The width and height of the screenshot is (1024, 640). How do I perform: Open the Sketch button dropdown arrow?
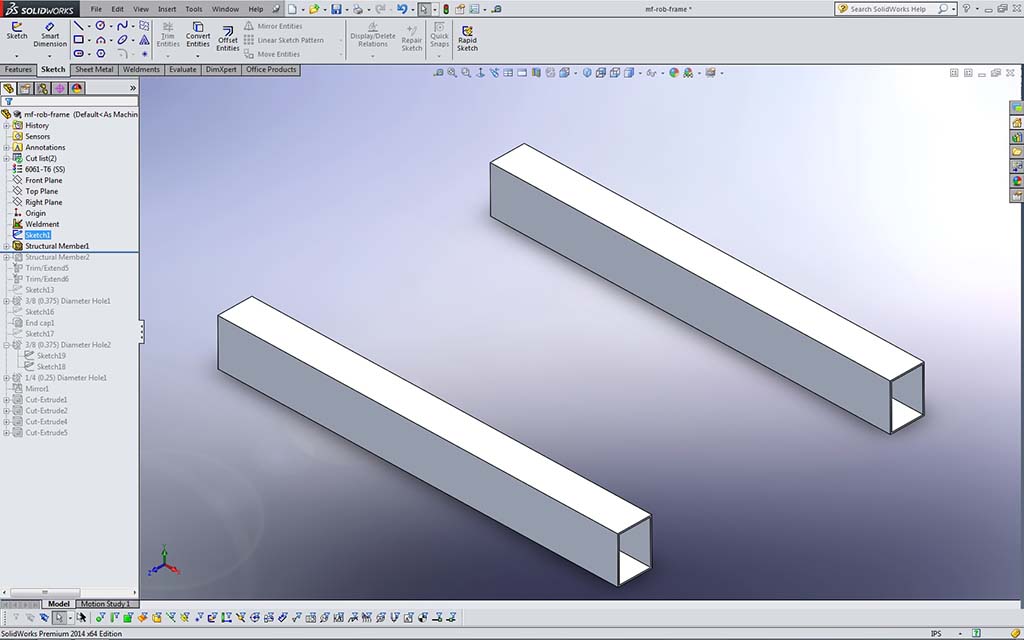click(x=17, y=55)
